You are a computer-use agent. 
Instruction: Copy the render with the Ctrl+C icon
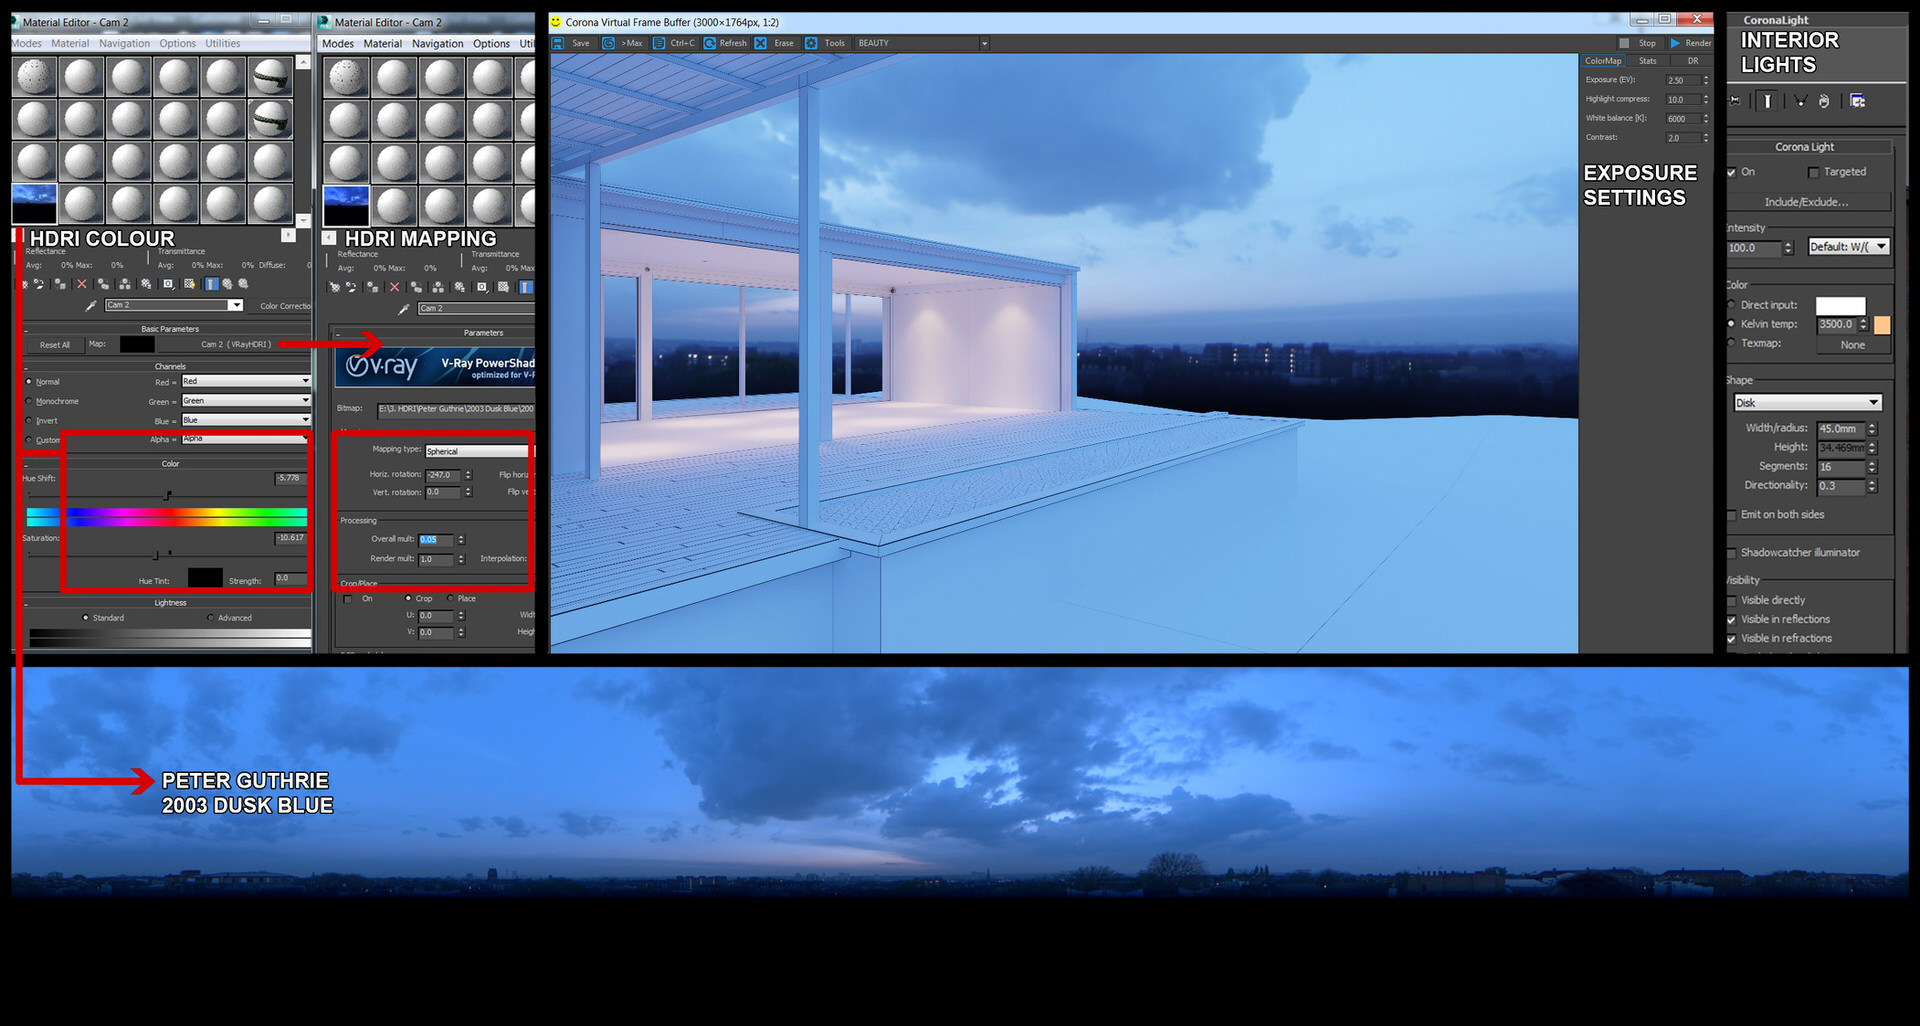(x=659, y=43)
